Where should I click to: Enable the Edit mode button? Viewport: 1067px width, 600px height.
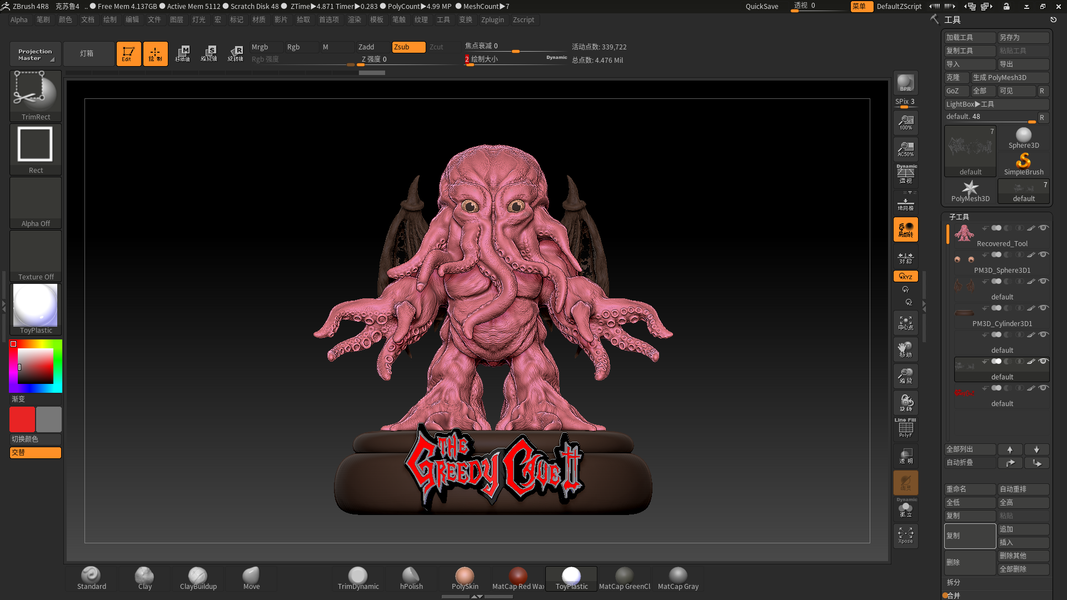point(129,54)
